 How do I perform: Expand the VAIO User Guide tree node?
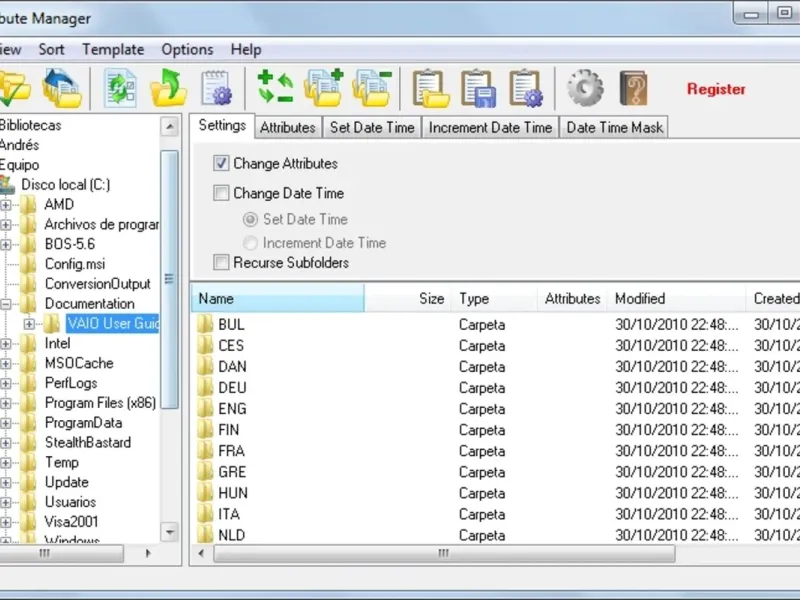[30, 324]
